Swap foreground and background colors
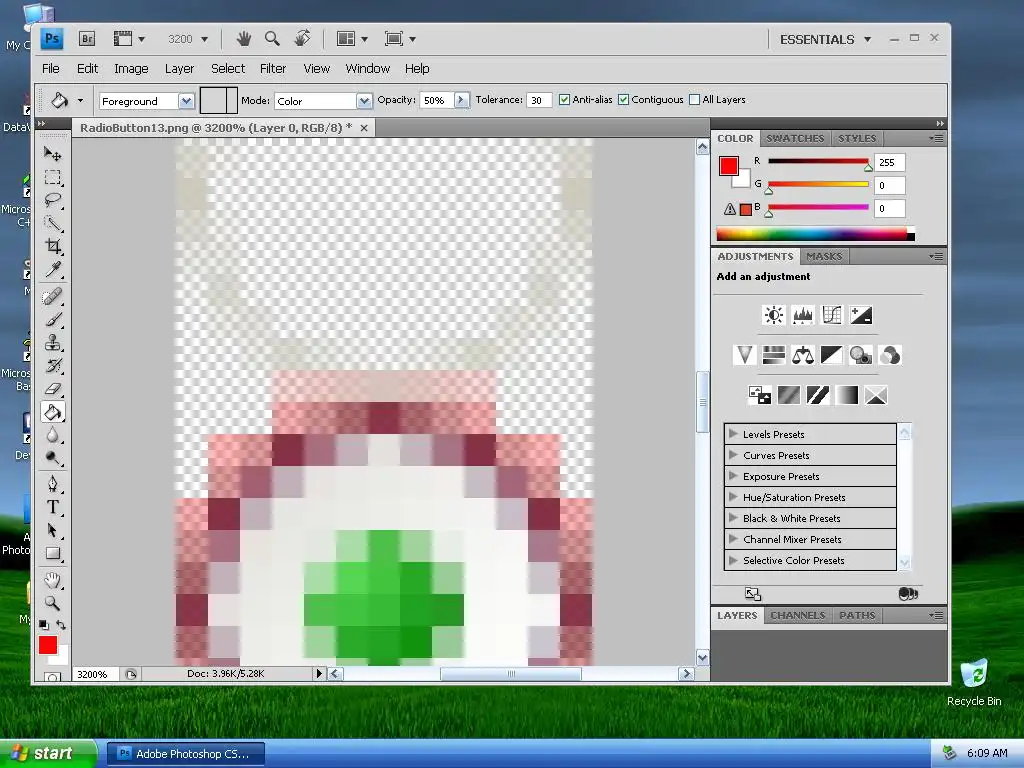Image resolution: width=1024 pixels, height=768 pixels. click(61, 624)
